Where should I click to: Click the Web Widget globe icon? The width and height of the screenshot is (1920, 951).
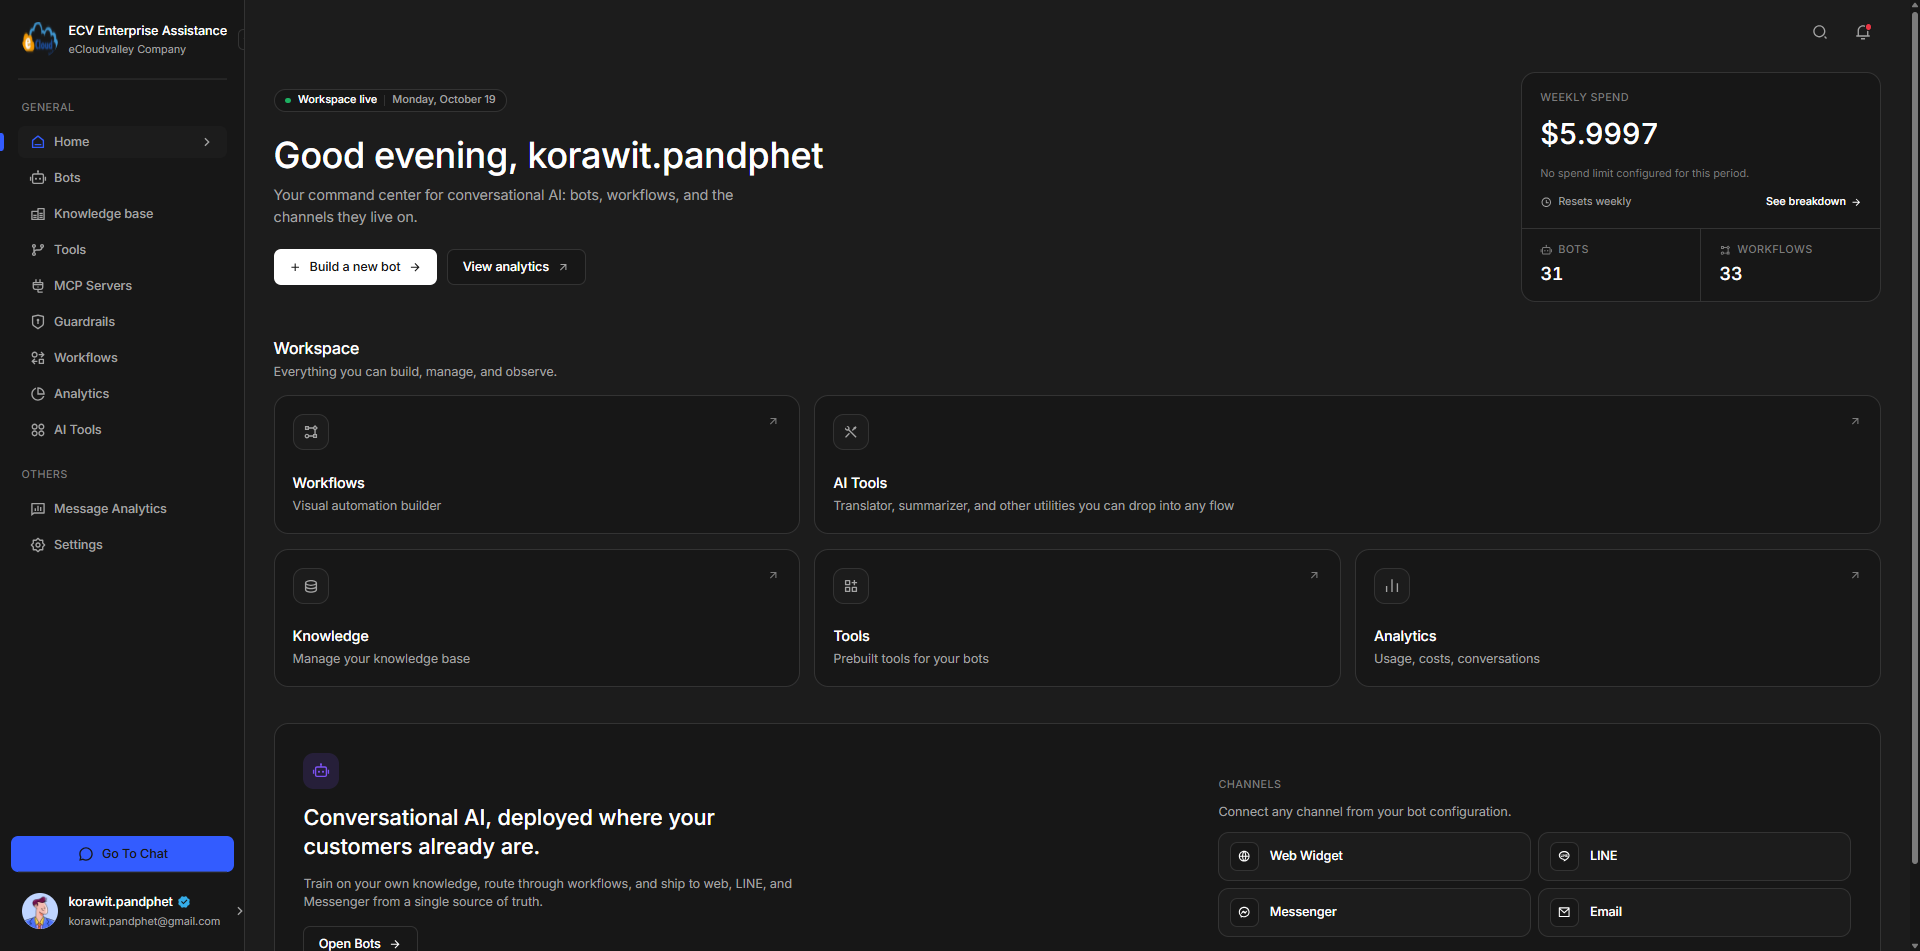click(1244, 856)
